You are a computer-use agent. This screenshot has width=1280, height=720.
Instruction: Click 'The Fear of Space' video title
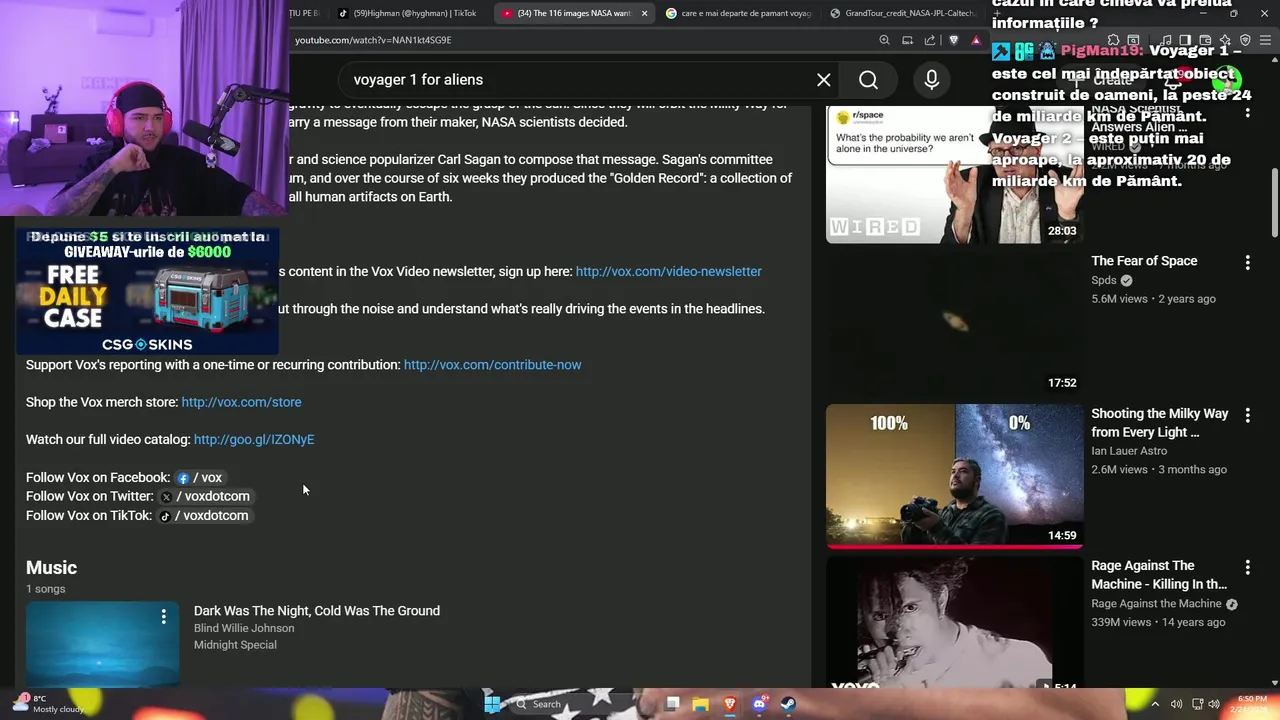[1144, 261]
